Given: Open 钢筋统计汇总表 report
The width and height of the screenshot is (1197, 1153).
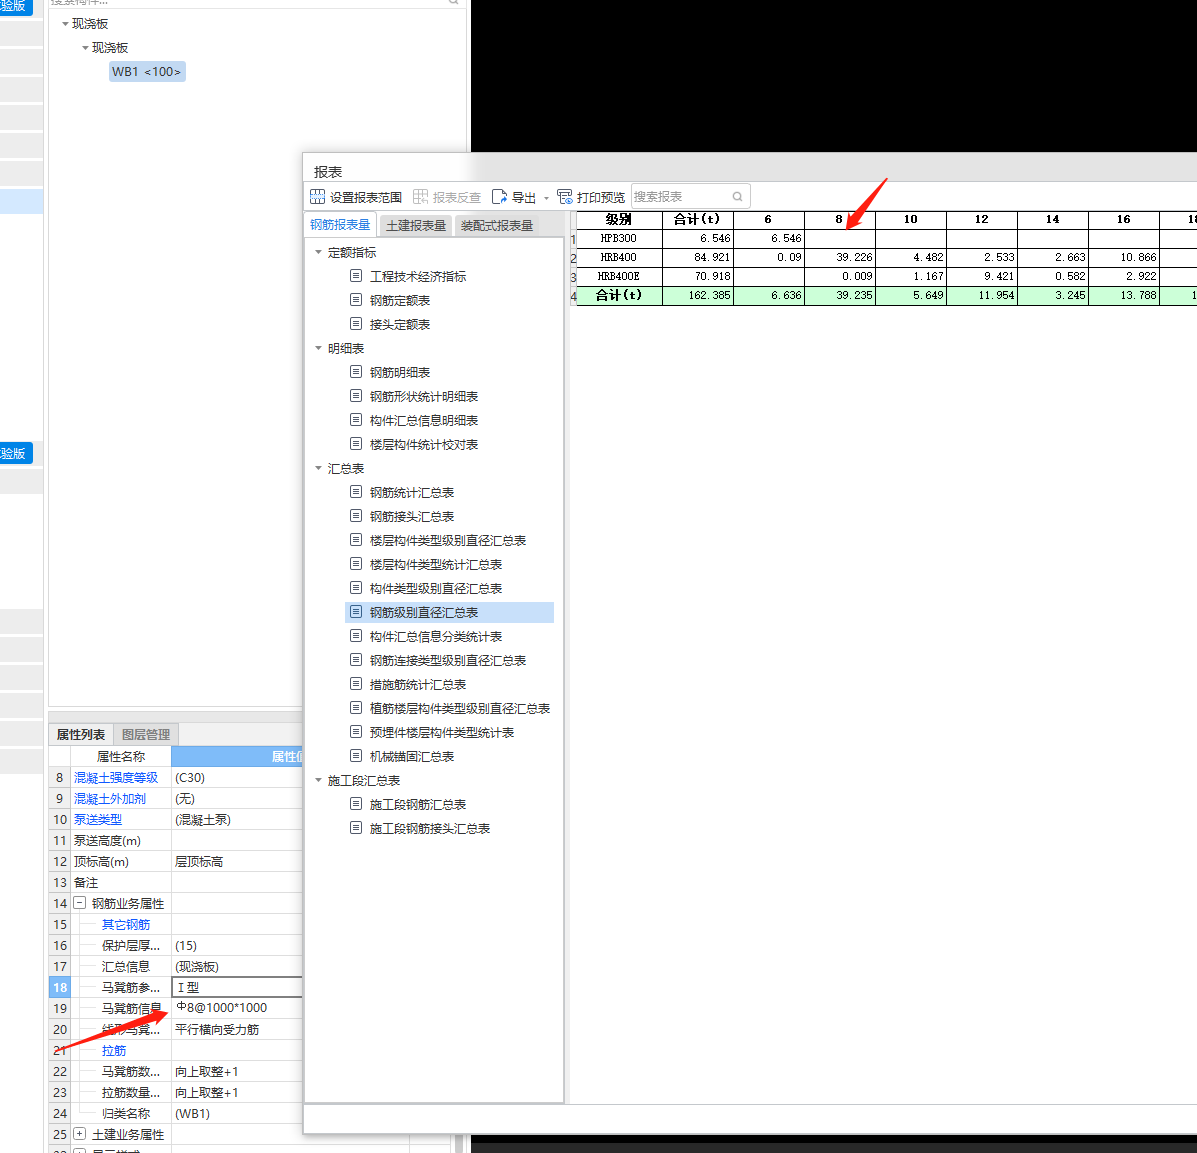Looking at the screenshot, I should (x=412, y=493).
